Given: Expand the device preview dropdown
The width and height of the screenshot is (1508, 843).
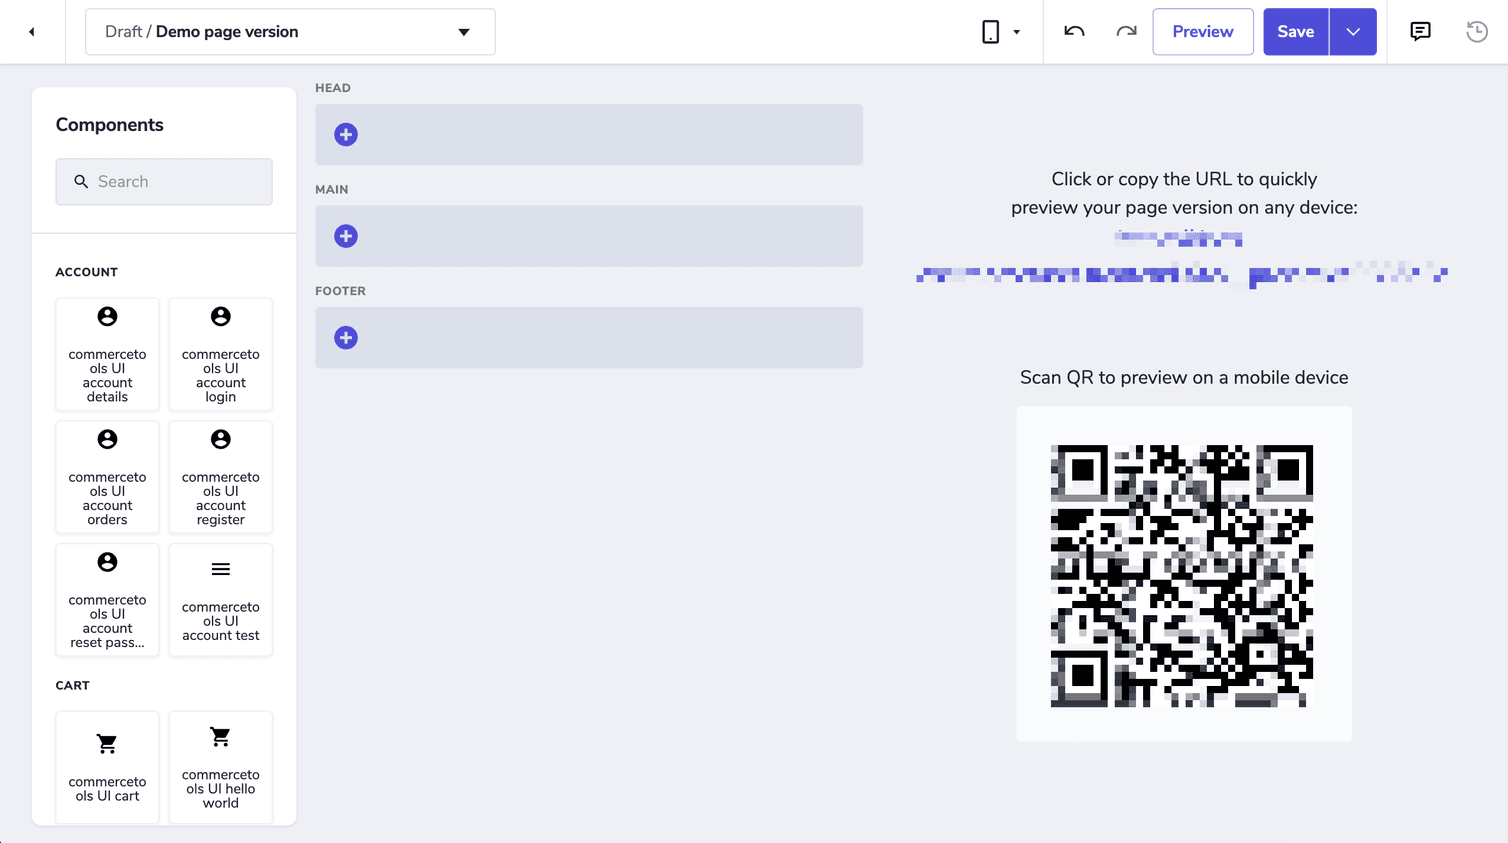Looking at the screenshot, I should 1016,31.
